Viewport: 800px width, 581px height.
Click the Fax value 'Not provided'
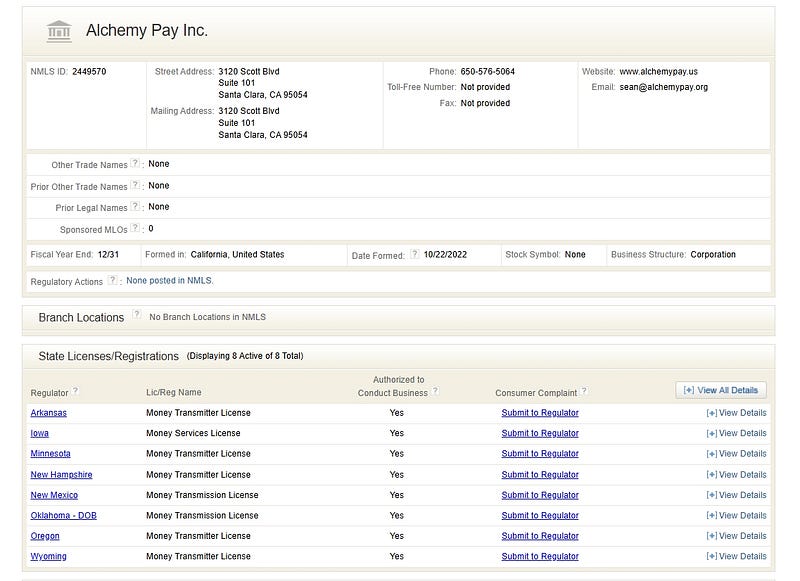click(x=485, y=103)
